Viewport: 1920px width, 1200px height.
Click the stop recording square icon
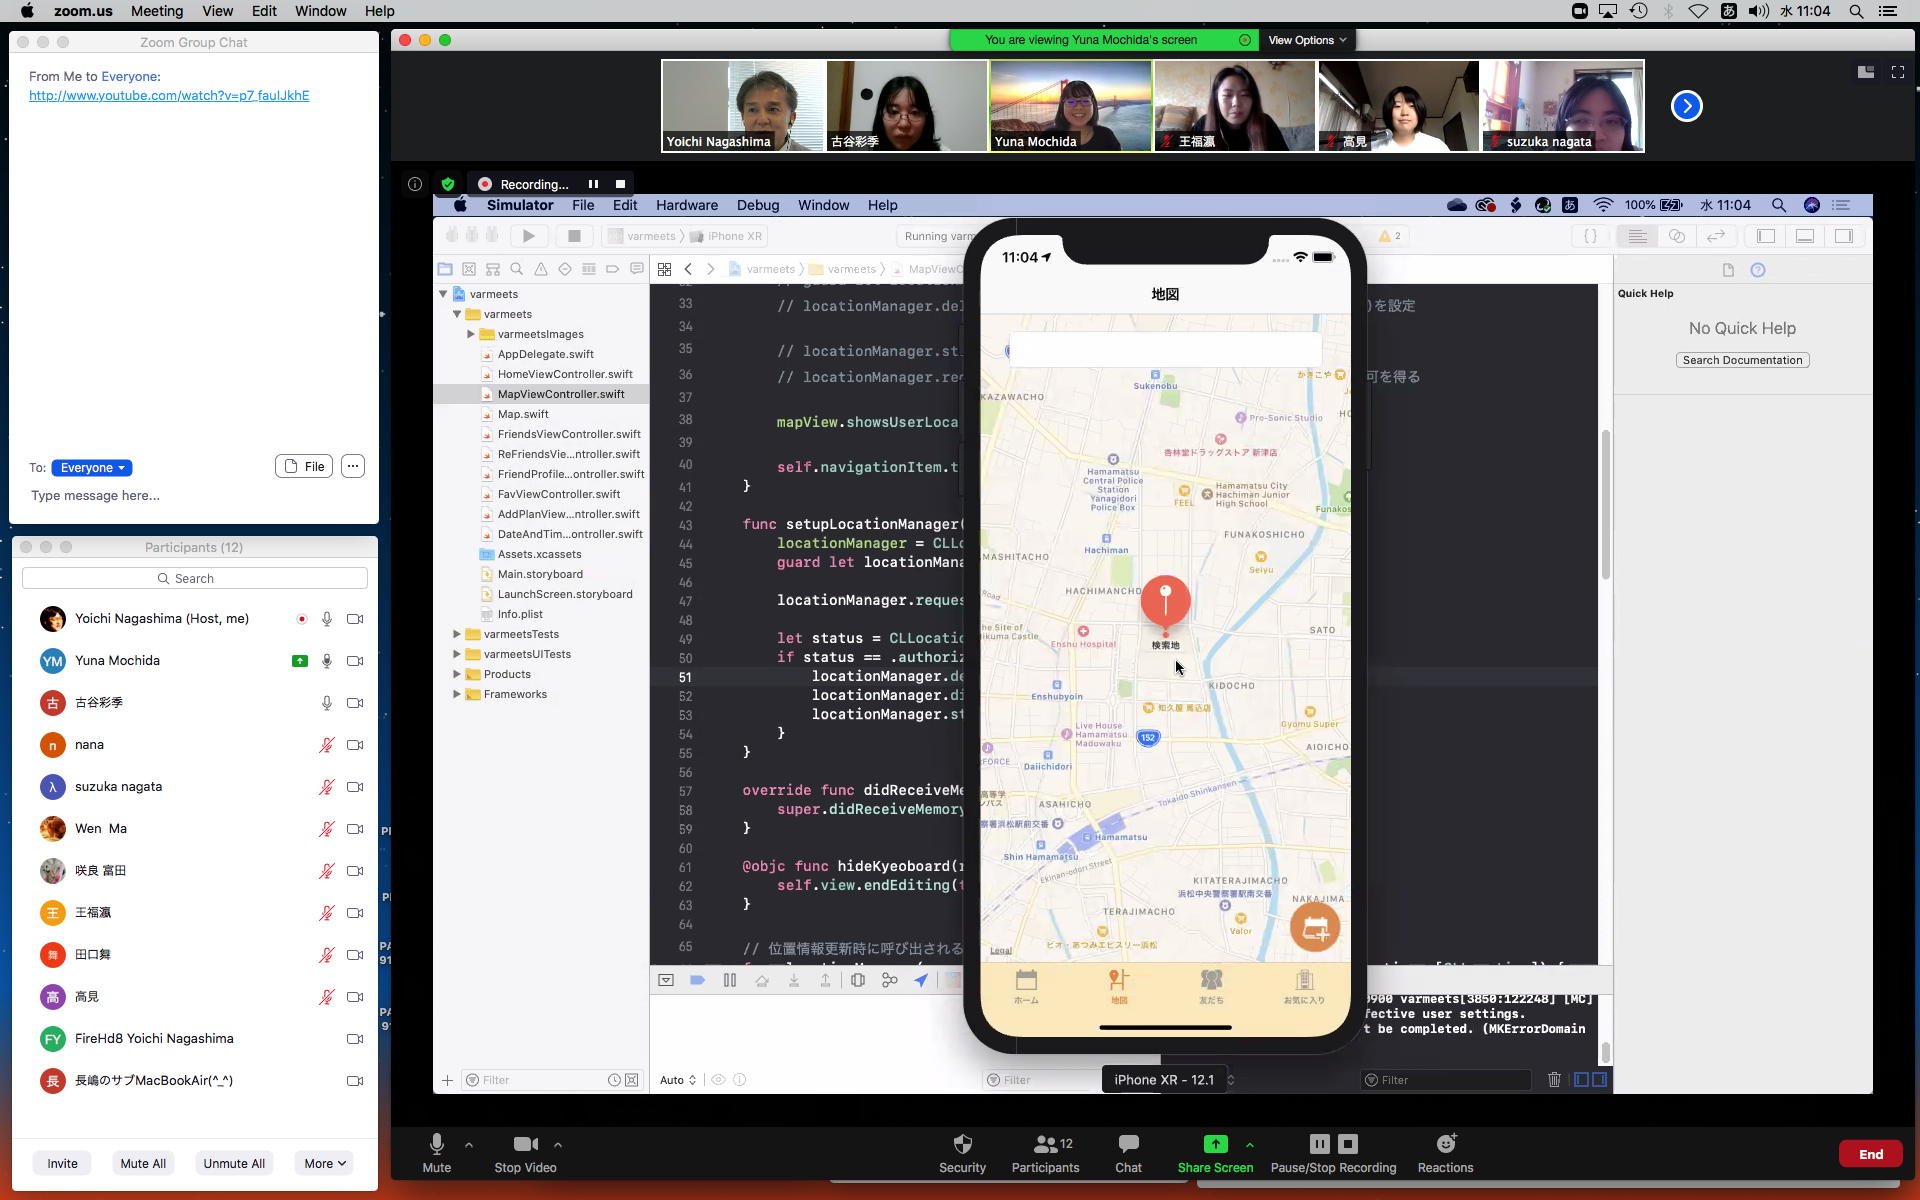[x=620, y=184]
